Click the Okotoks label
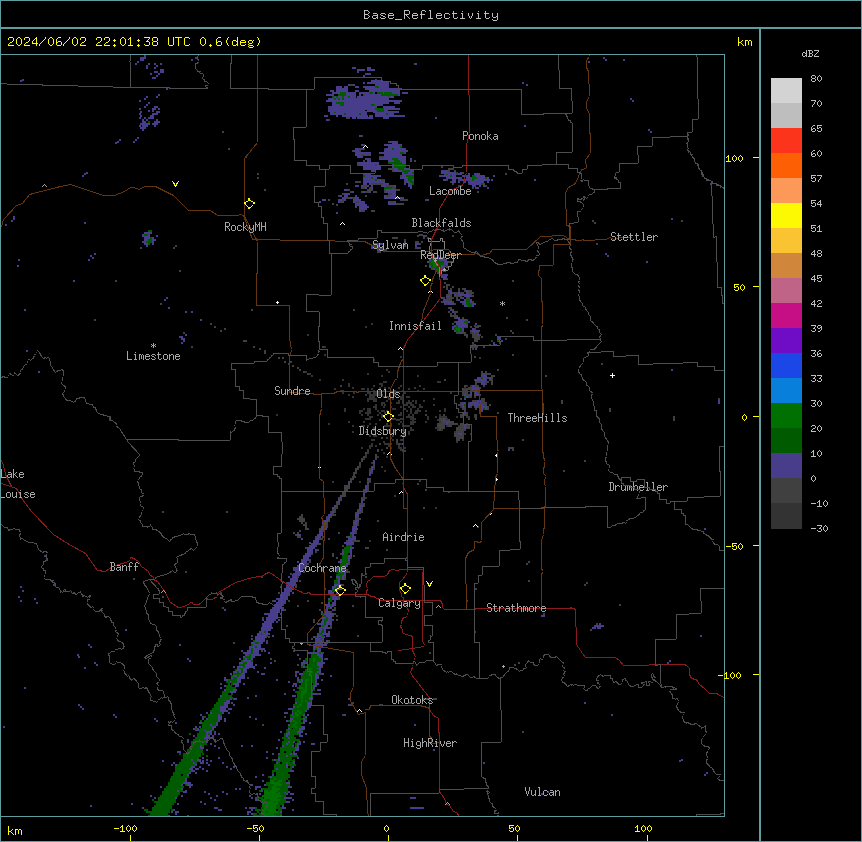 412,700
